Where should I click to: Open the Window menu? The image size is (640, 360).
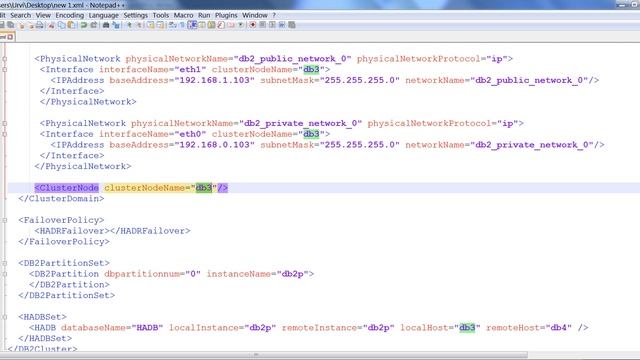coord(255,15)
